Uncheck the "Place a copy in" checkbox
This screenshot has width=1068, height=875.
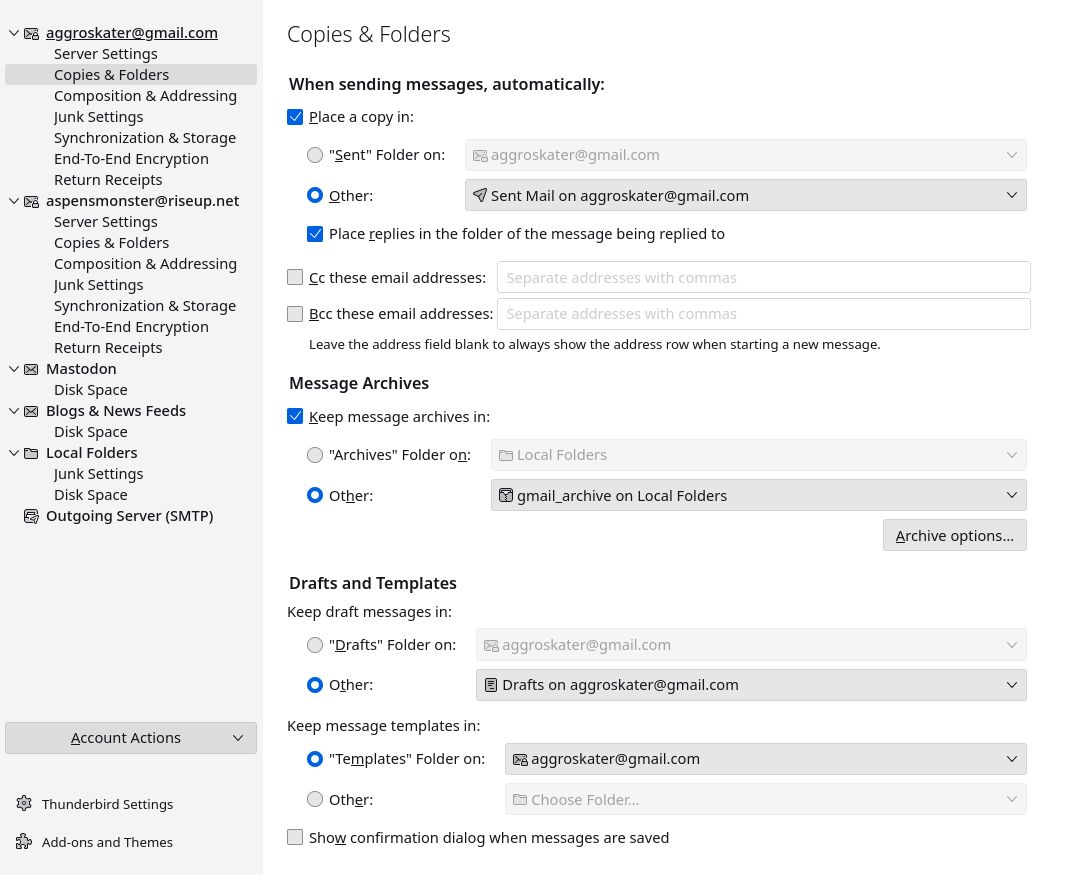pyautogui.click(x=295, y=117)
